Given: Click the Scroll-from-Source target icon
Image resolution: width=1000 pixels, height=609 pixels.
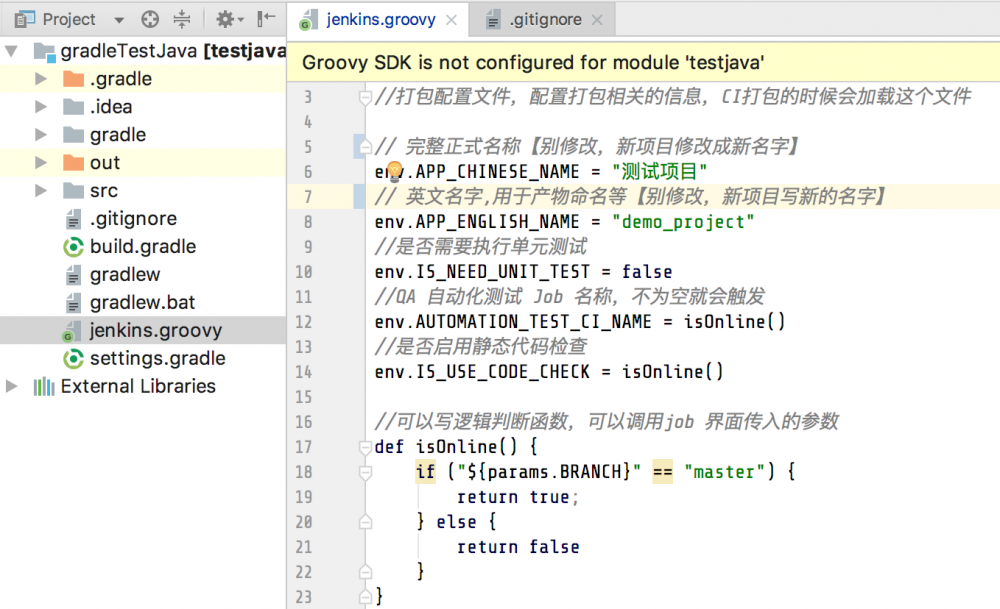Looking at the screenshot, I should coord(150,19).
